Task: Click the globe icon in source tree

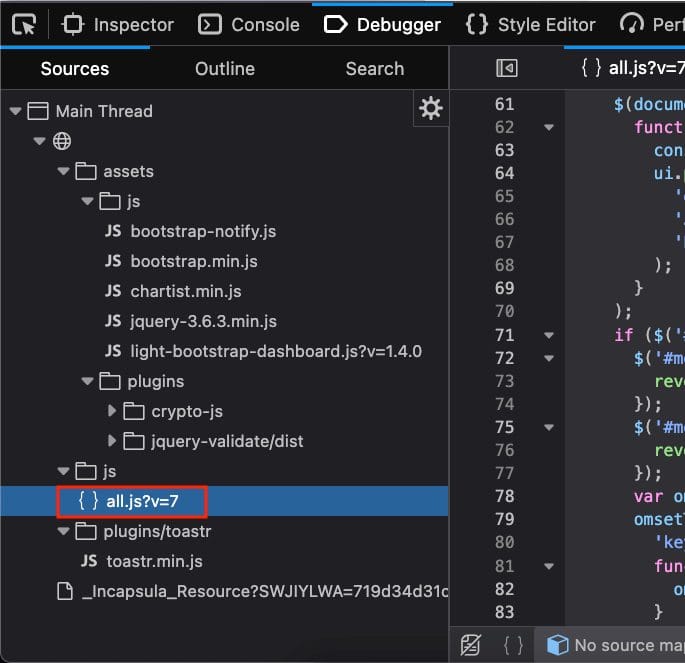Action: point(62,141)
